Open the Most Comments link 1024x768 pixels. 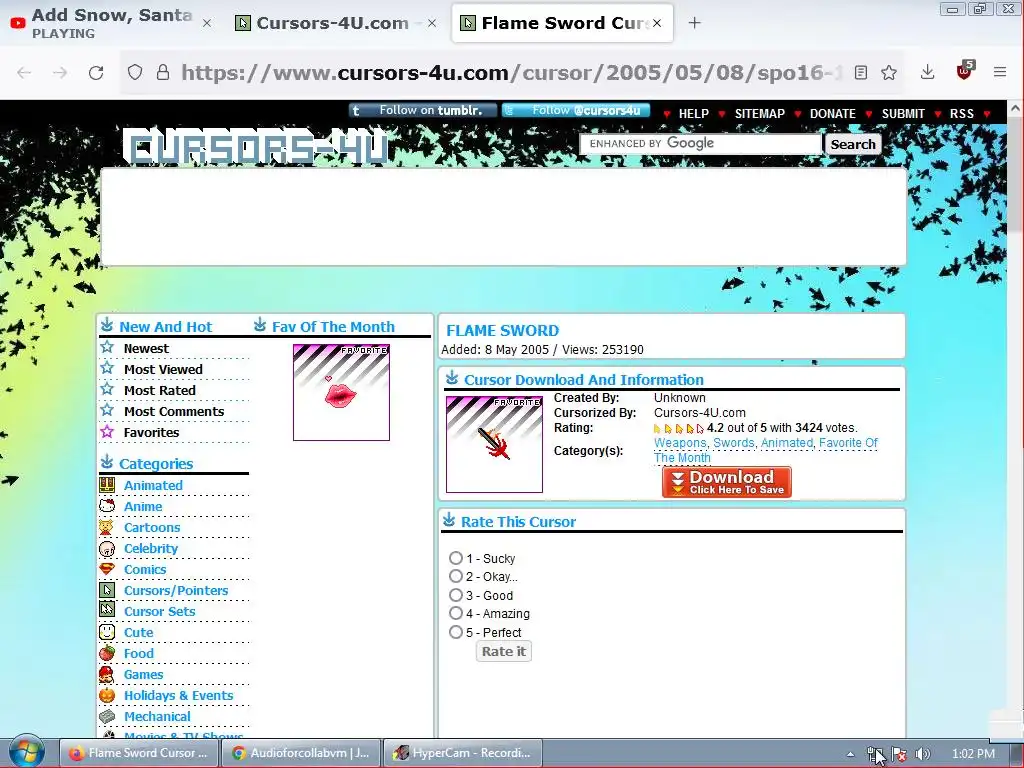coord(174,411)
